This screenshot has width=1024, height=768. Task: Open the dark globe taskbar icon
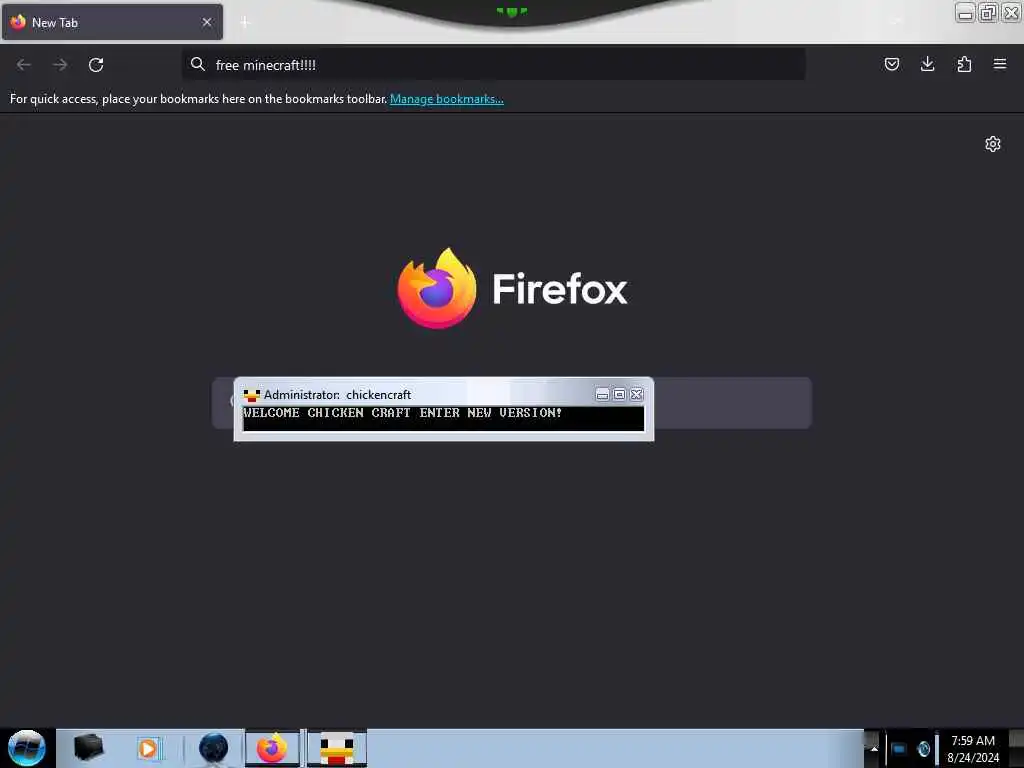214,748
